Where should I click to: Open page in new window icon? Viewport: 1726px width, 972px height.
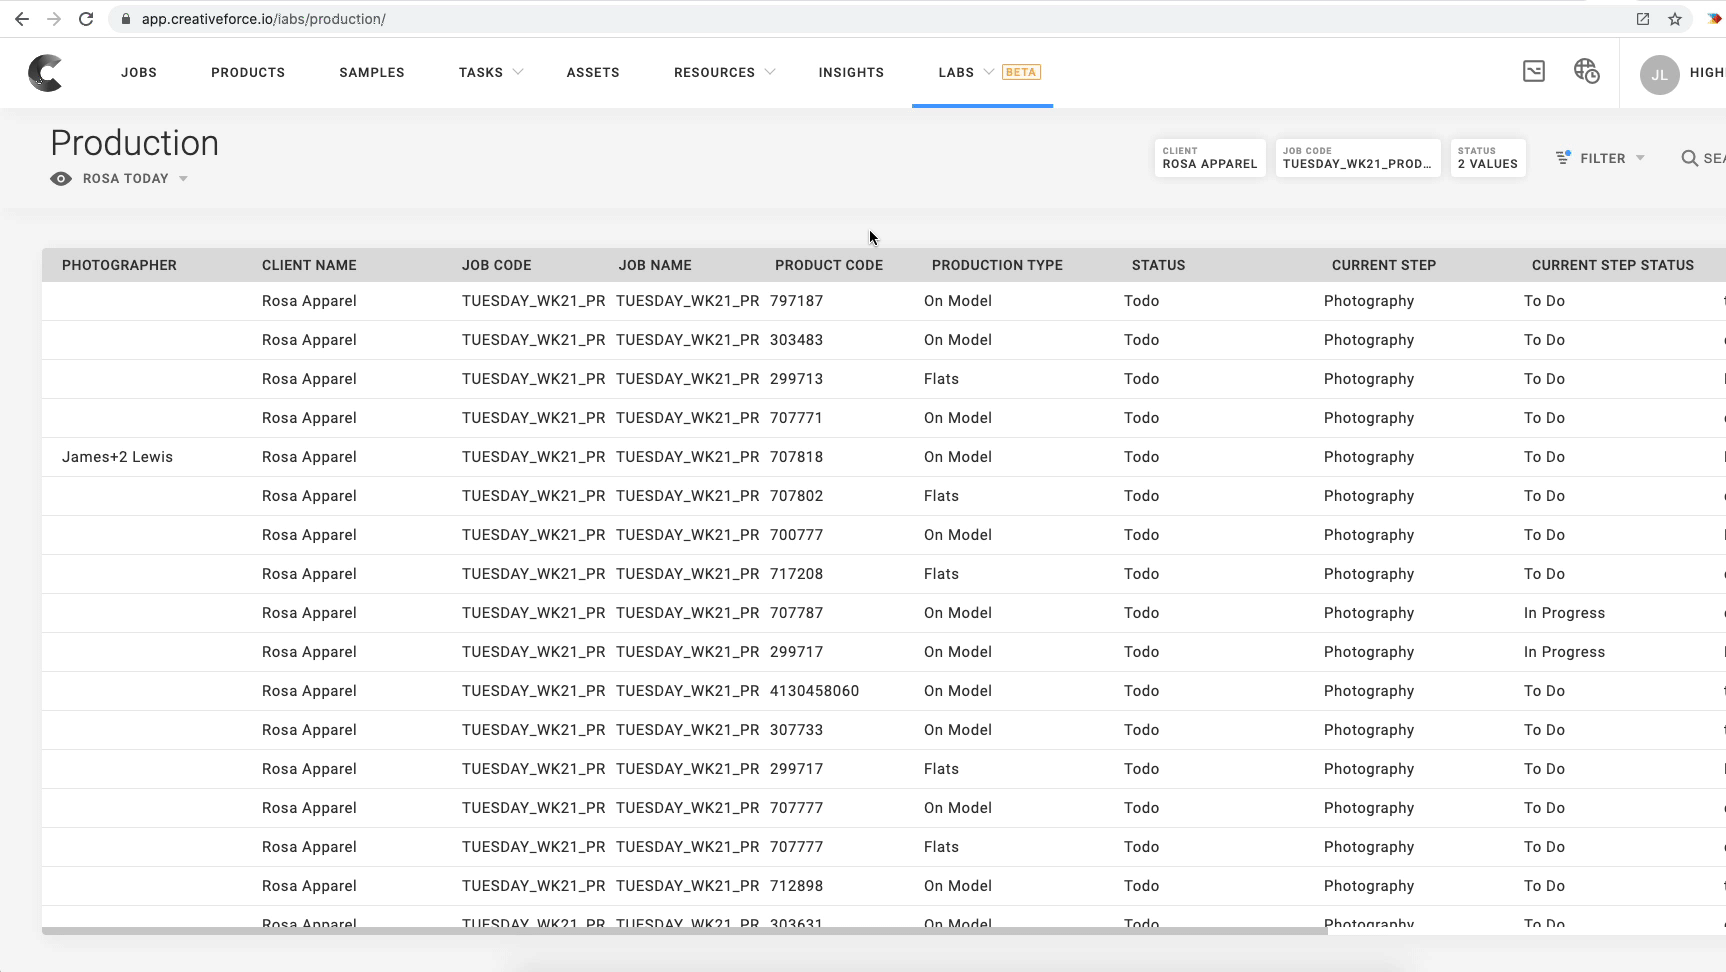pyautogui.click(x=1643, y=19)
